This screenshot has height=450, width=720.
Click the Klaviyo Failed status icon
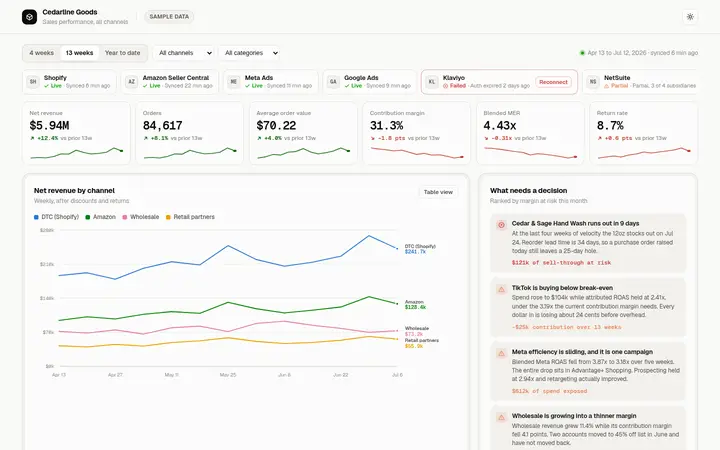pos(445,86)
